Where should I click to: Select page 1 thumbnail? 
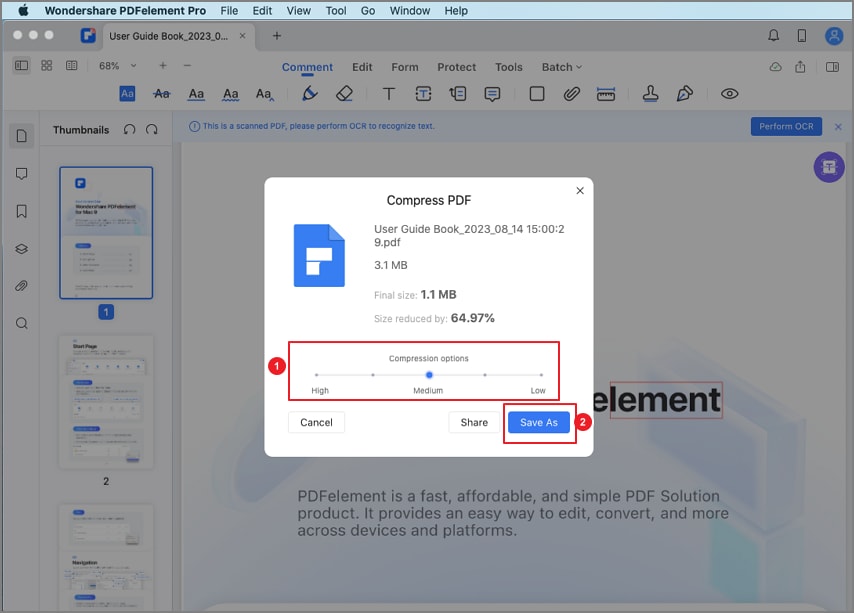pos(106,233)
